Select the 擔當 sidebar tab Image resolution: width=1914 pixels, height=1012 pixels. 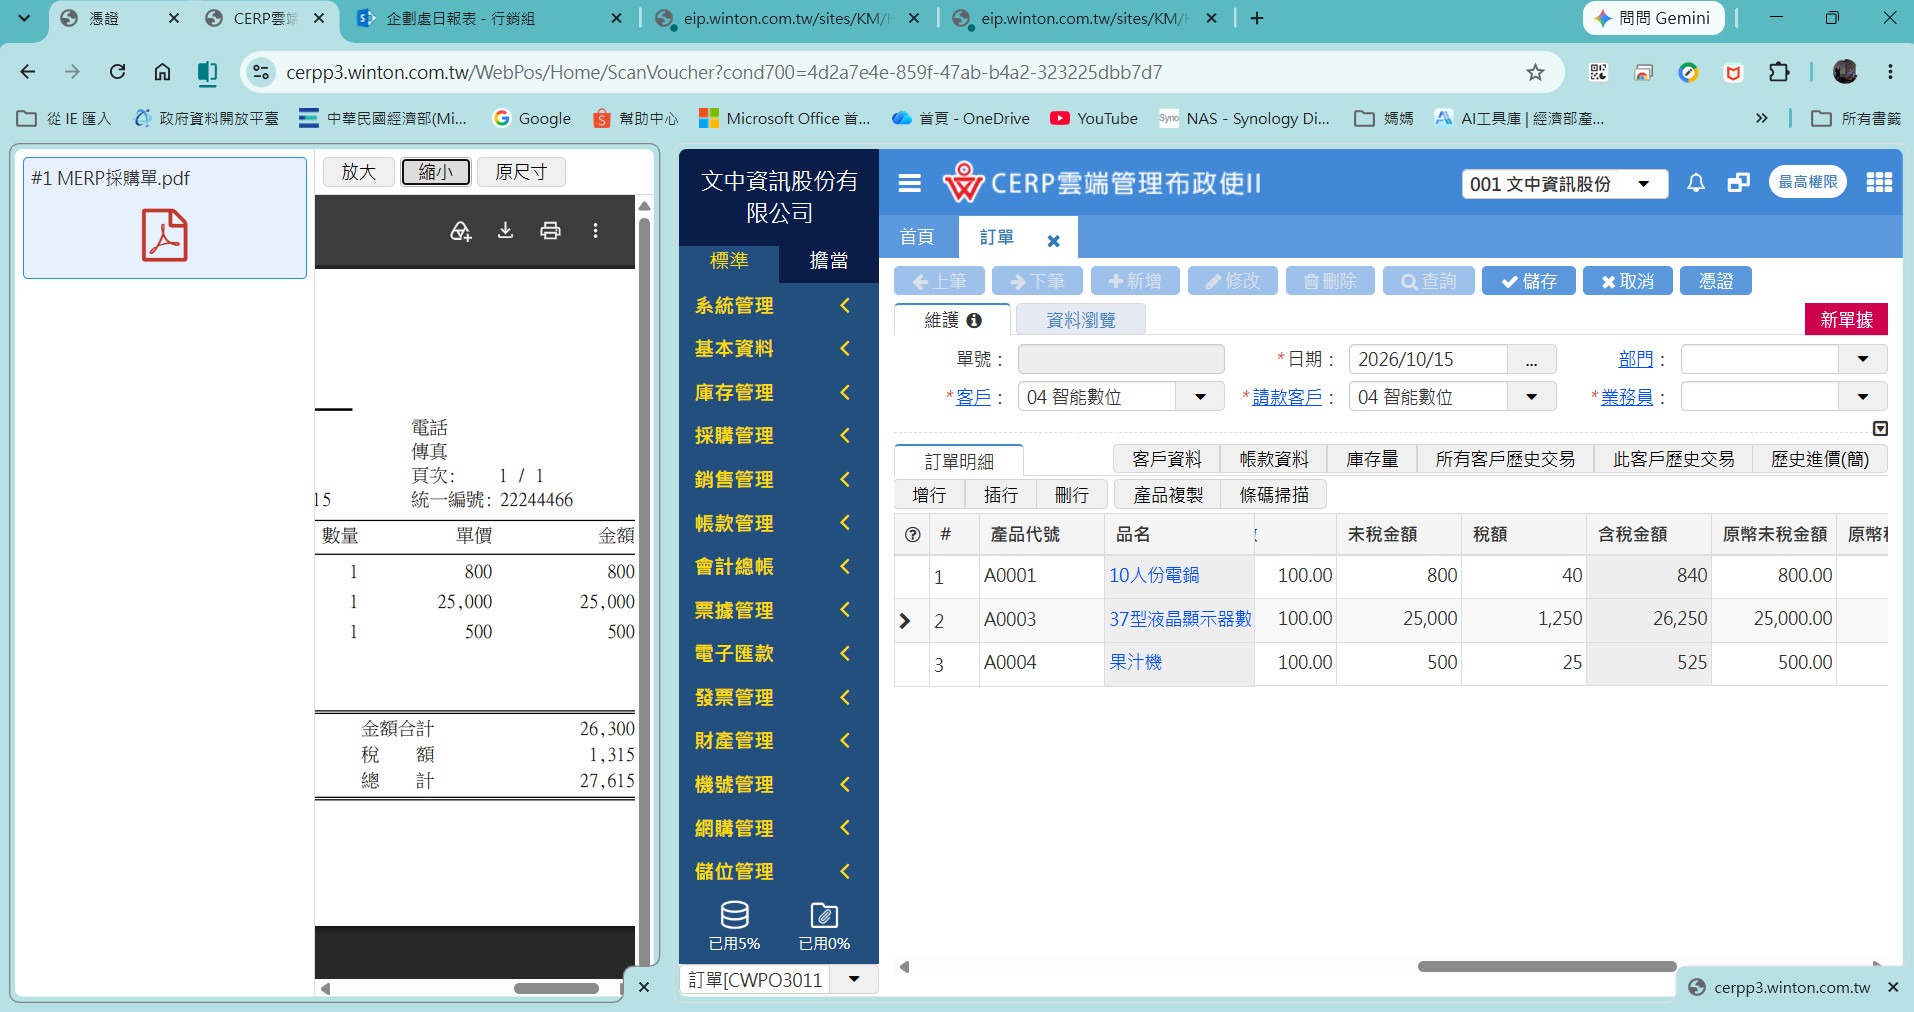pyautogui.click(x=828, y=261)
